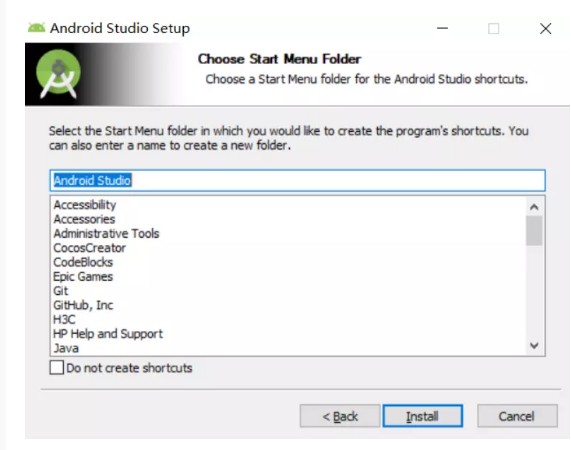Minimize the Android Studio Setup window

coord(442,28)
